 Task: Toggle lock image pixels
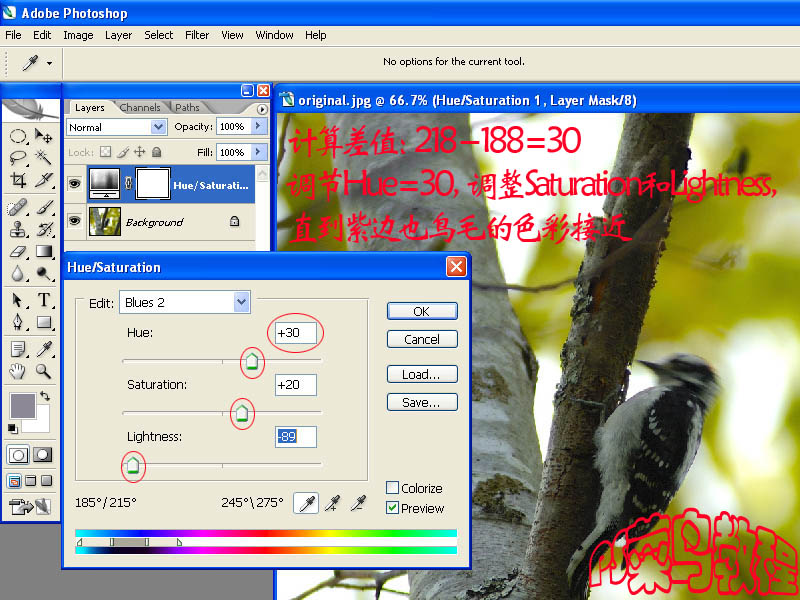(122, 152)
